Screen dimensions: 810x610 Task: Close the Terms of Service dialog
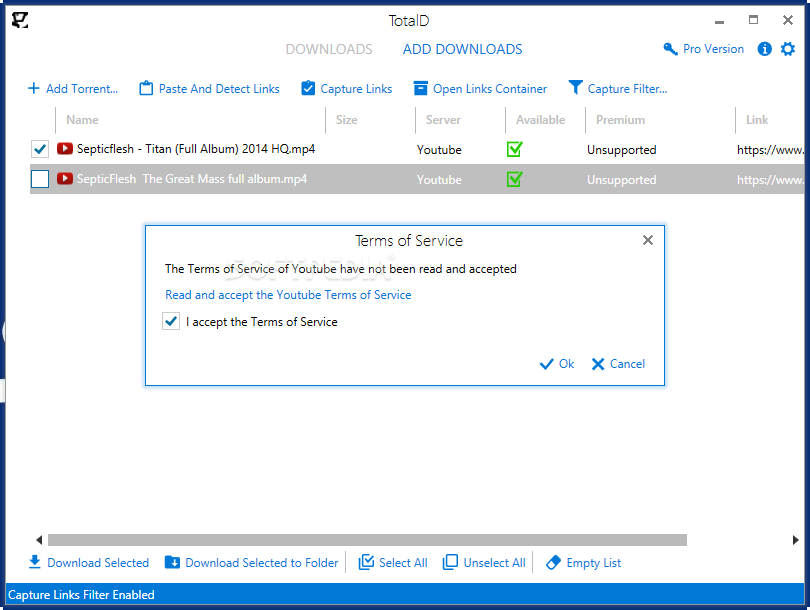coord(648,240)
